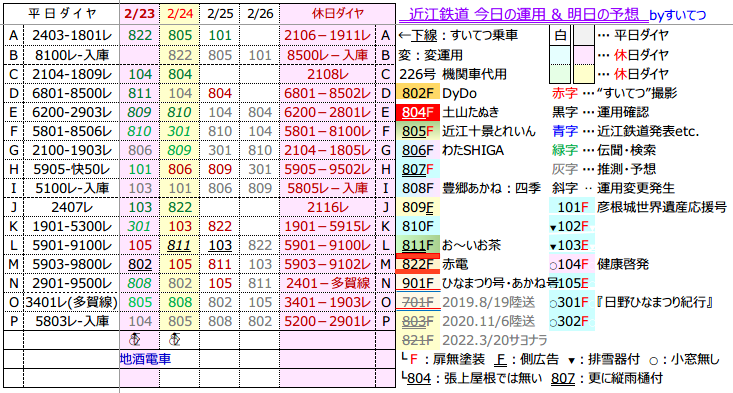Click the 806F わたSHIGA legend cell
Image resolution: width=733 pixels, height=393 pixels.
[x=418, y=150]
